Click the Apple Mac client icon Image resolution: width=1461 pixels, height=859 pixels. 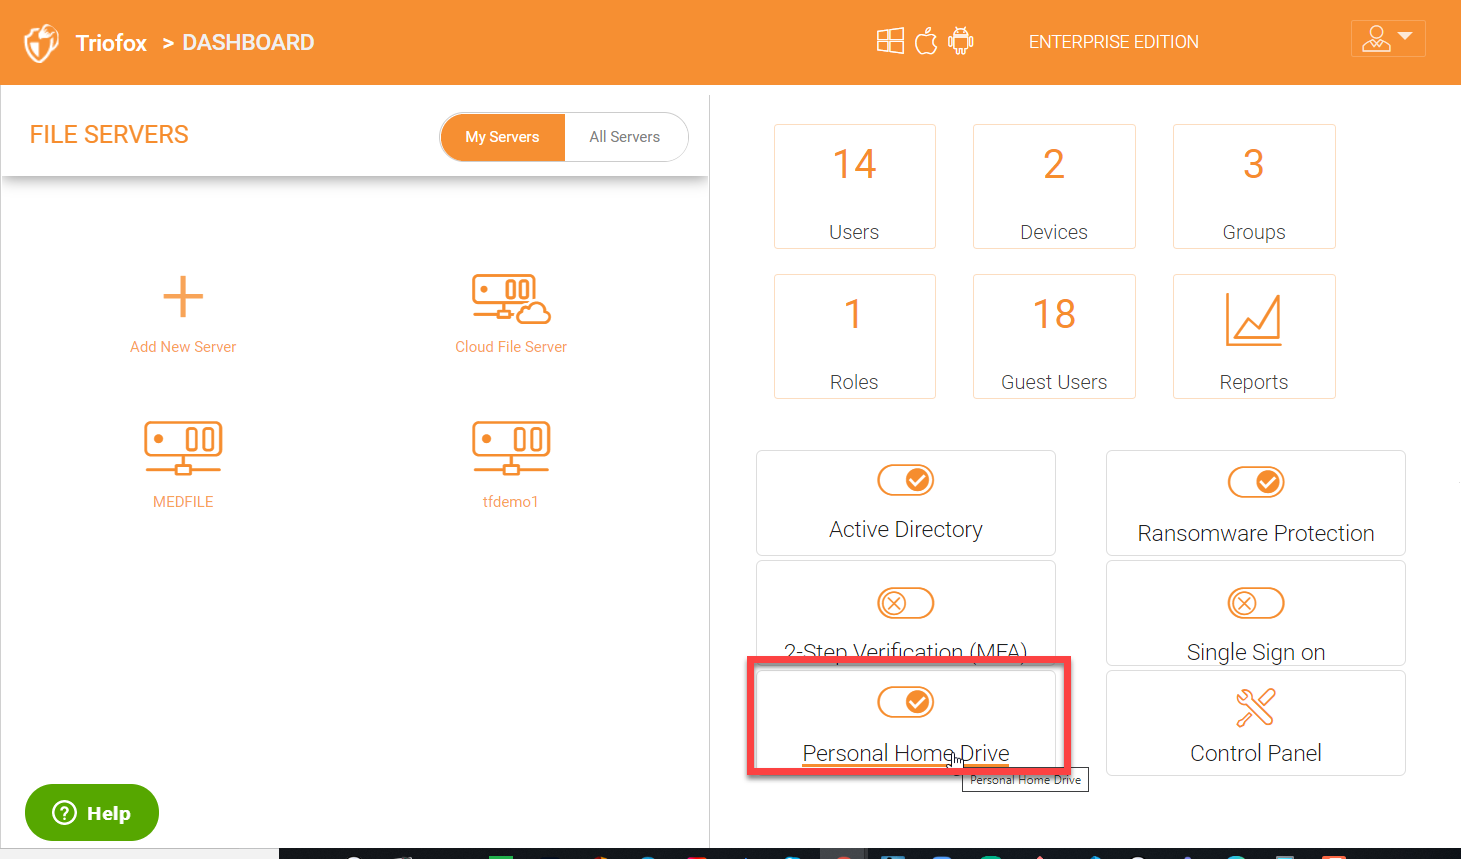926,41
